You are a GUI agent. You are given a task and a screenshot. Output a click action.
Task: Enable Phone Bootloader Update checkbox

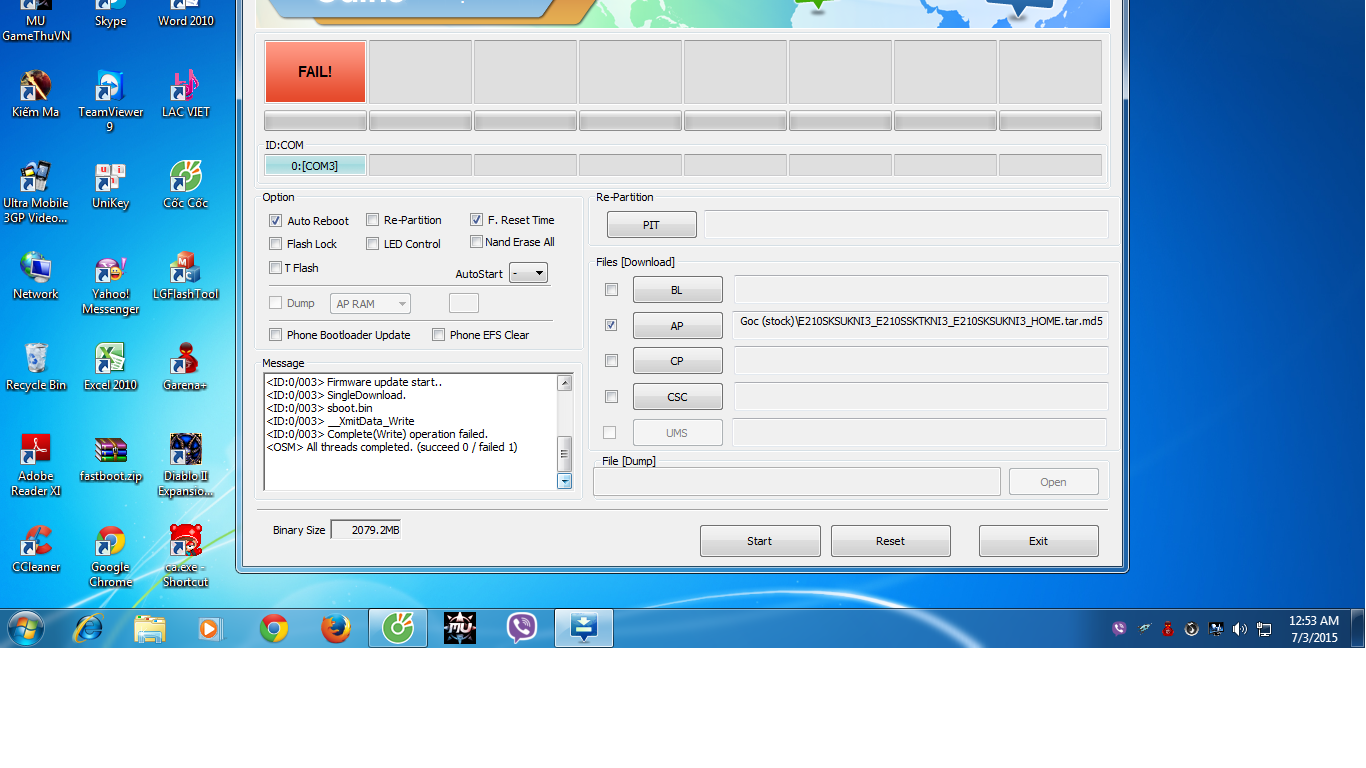coord(276,335)
